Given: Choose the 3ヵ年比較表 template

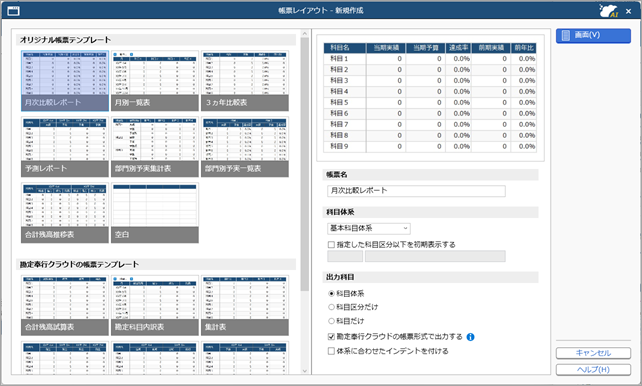Looking at the screenshot, I should (245, 81).
